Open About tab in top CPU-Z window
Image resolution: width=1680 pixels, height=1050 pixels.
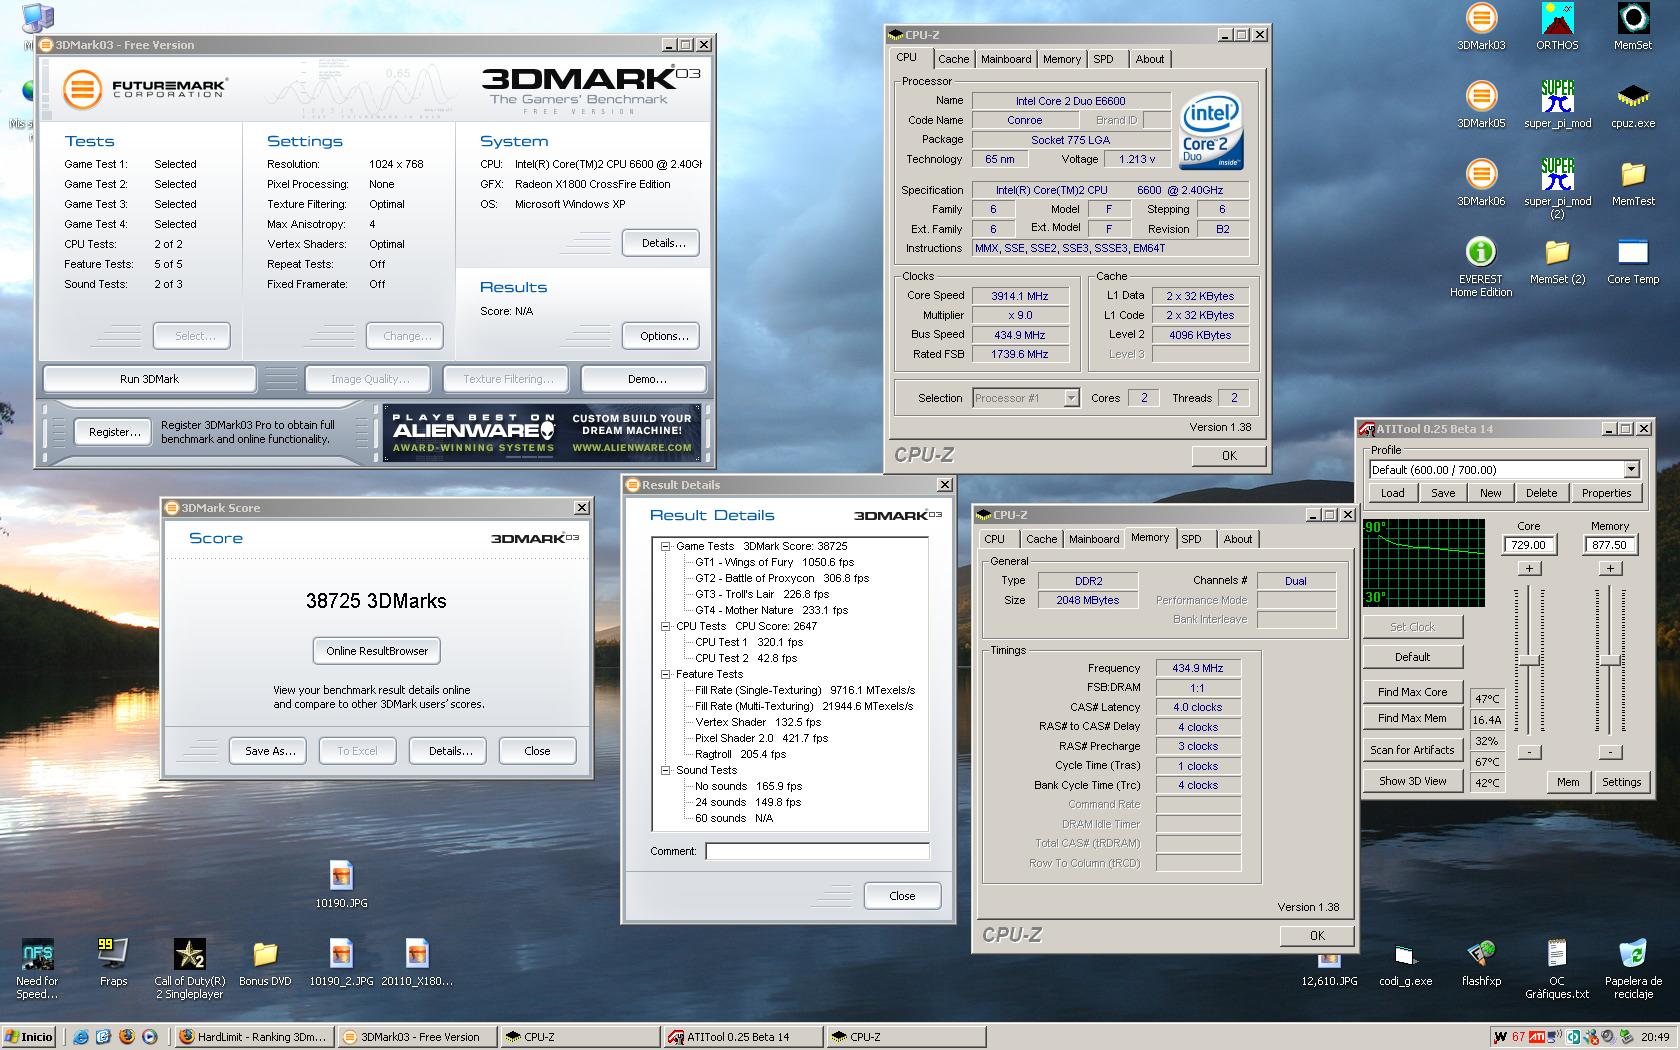(x=1149, y=59)
